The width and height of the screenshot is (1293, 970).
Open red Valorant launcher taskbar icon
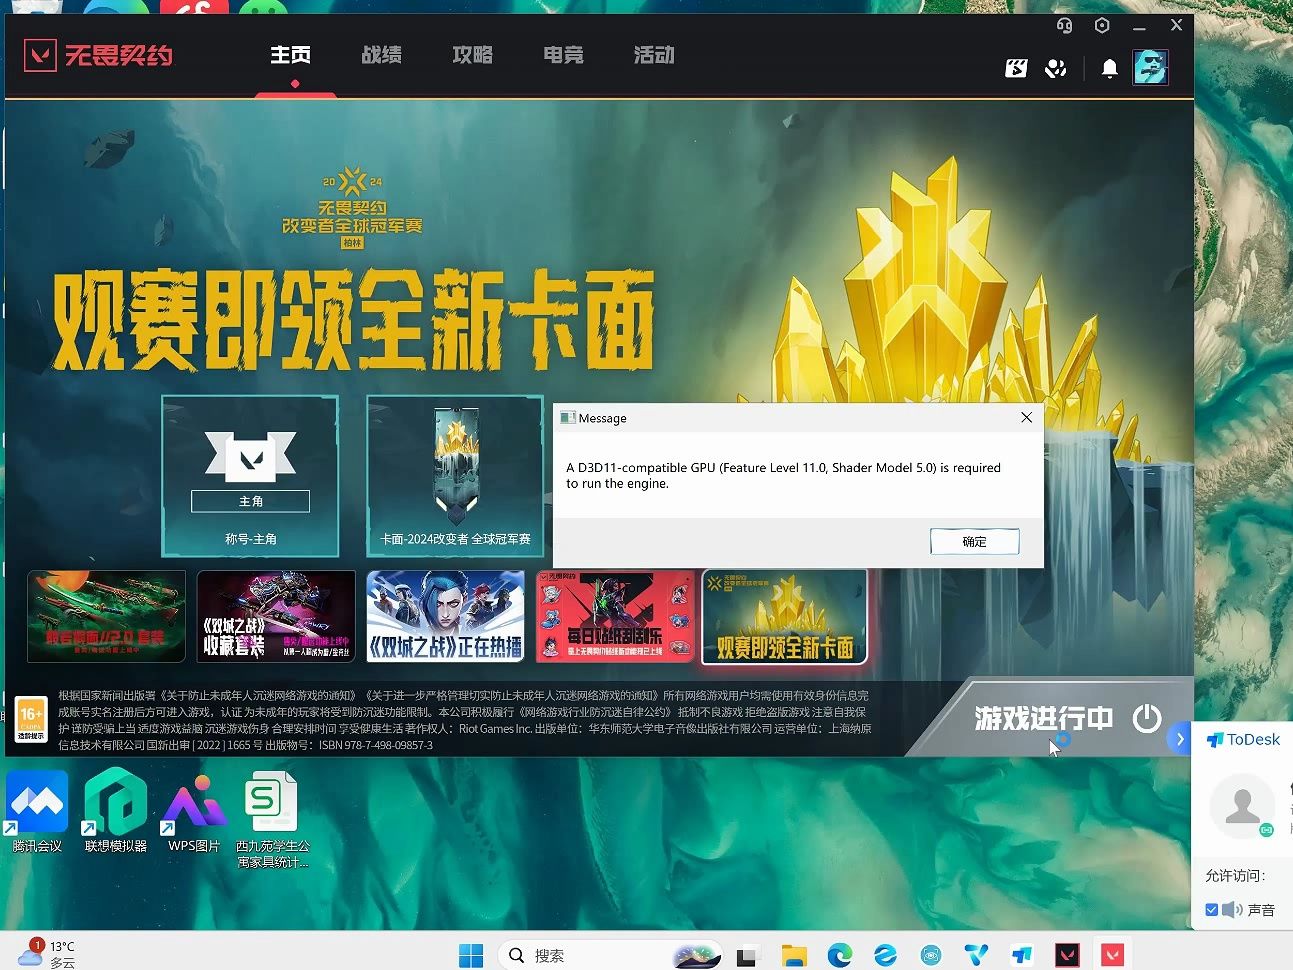[x=1112, y=956]
